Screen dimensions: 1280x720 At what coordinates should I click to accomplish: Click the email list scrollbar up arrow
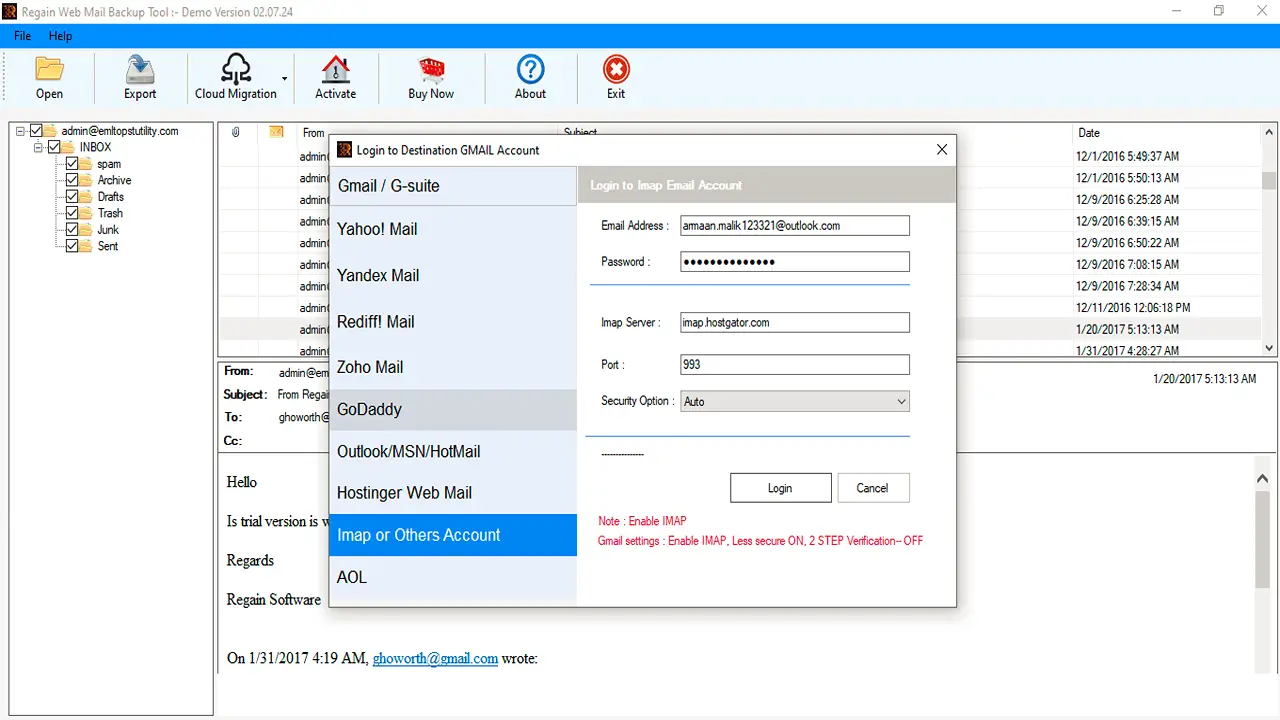(1269, 133)
